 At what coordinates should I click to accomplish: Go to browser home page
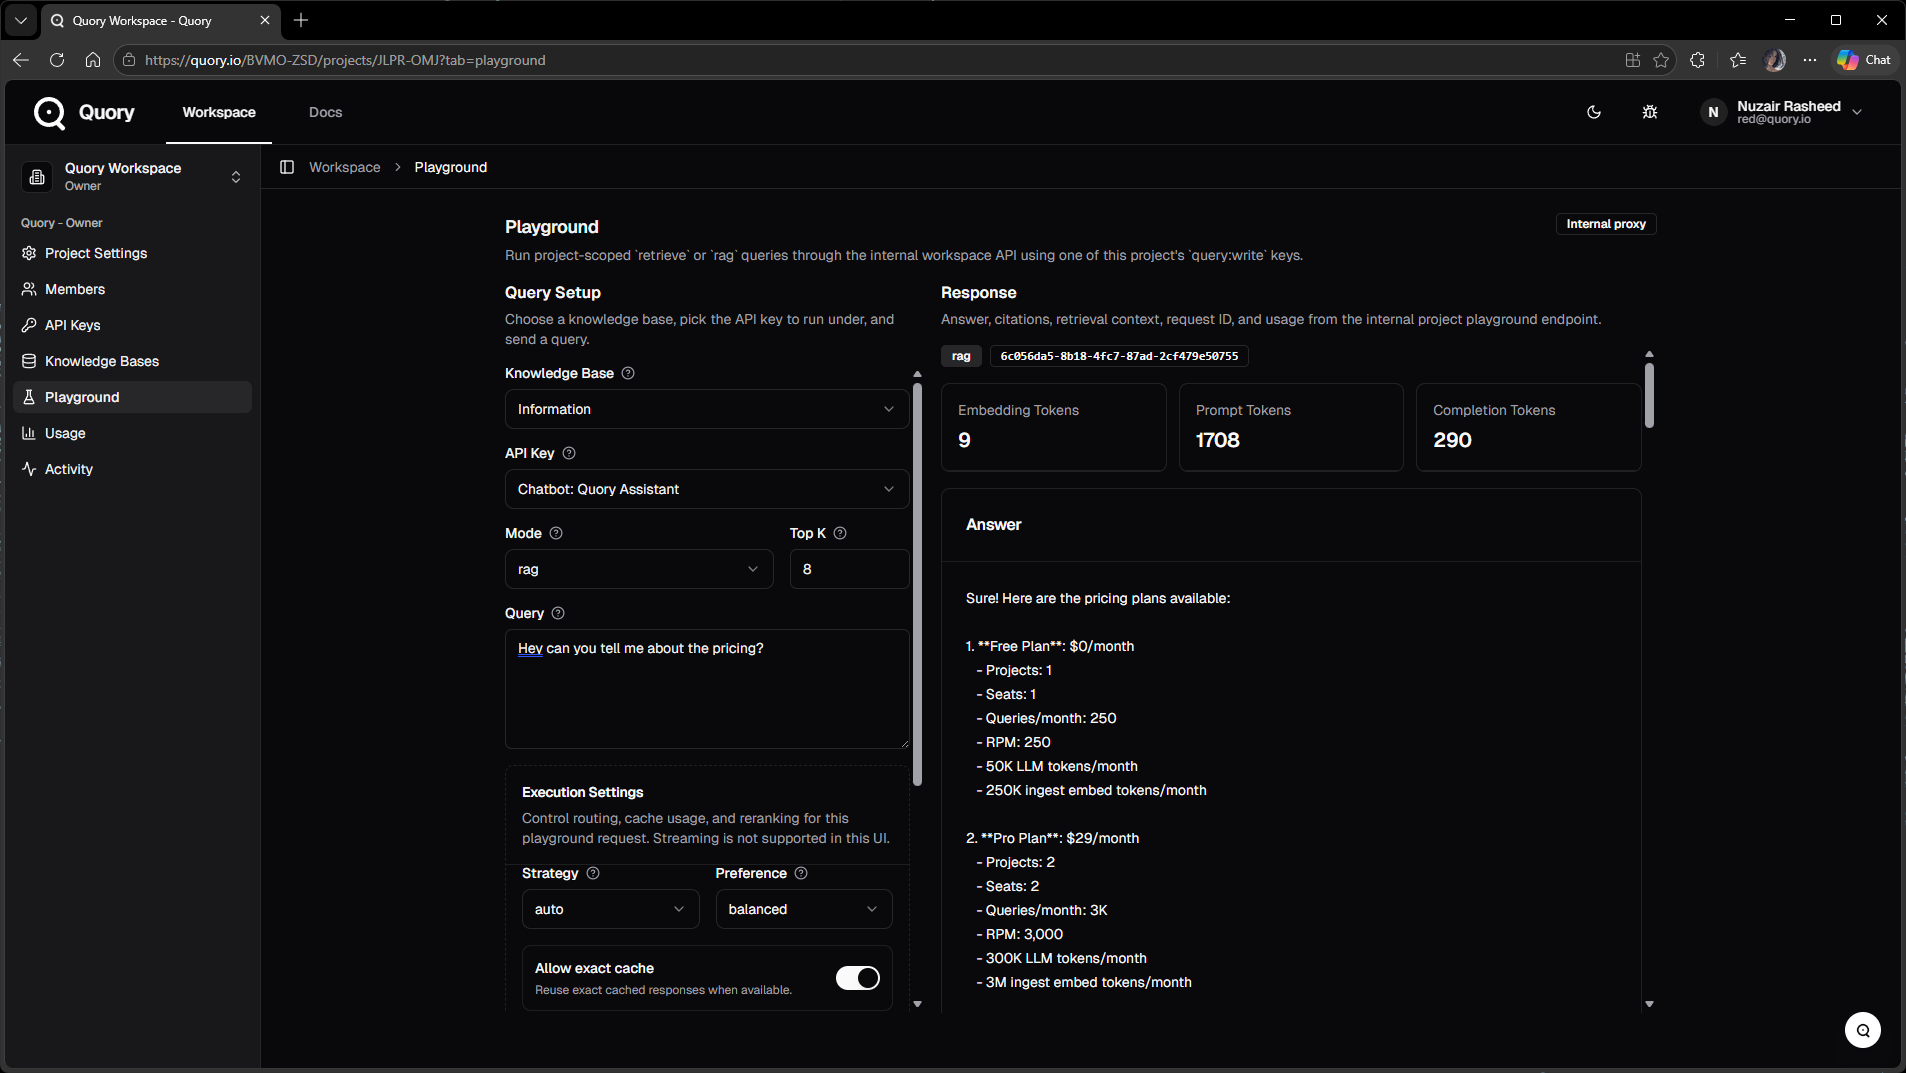[x=93, y=60]
